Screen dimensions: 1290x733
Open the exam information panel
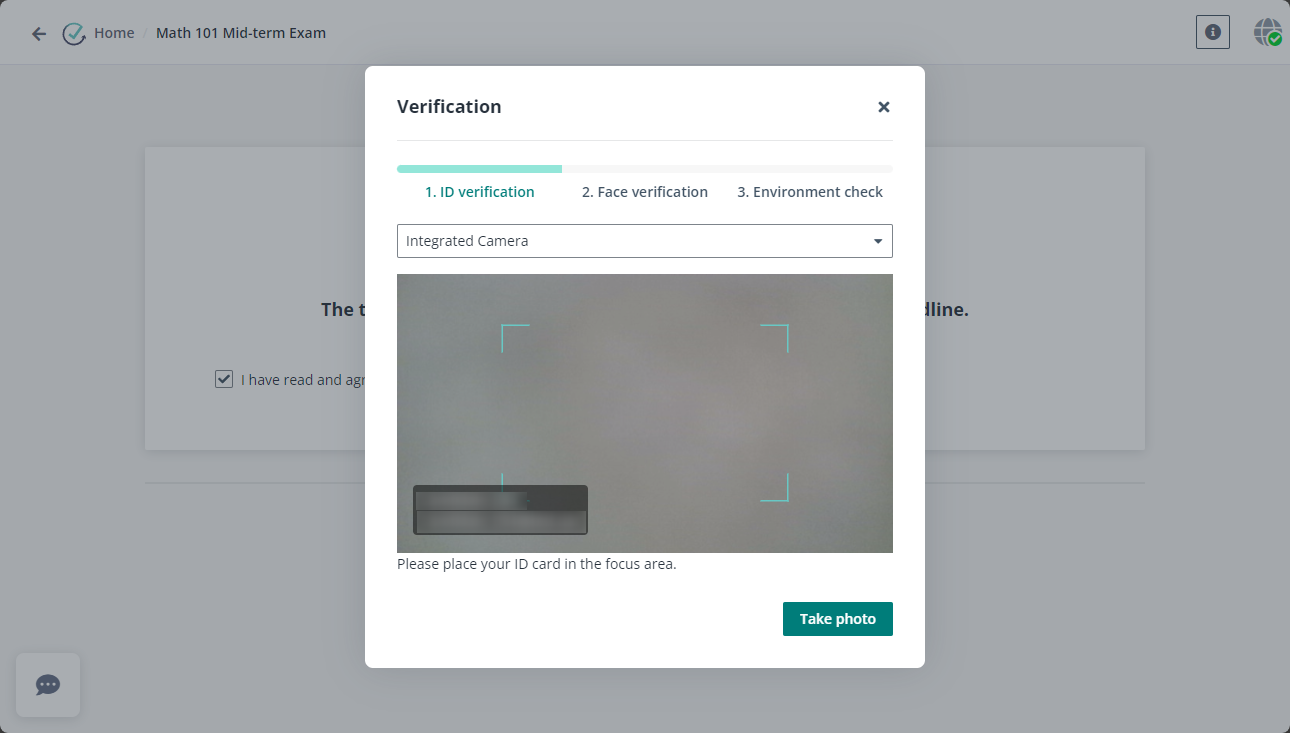point(1212,32)
